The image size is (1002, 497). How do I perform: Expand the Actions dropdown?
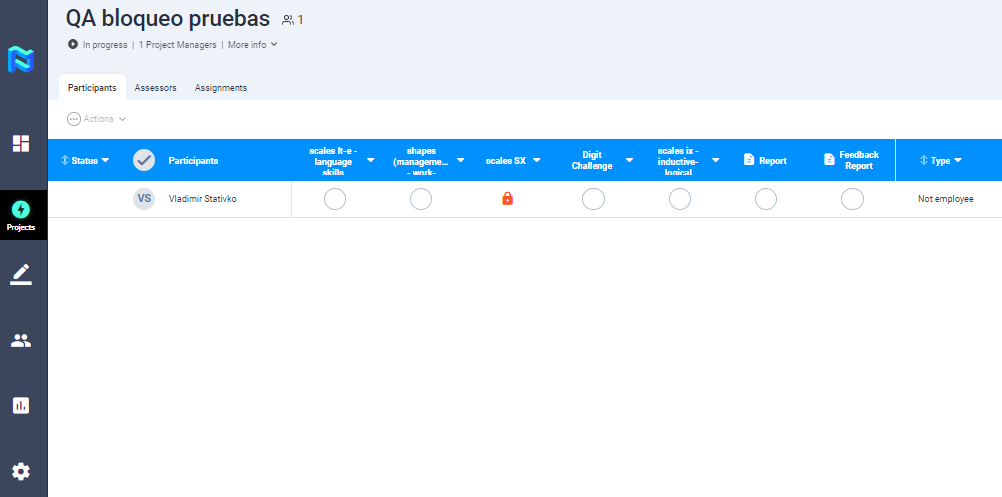click(97, 119)
